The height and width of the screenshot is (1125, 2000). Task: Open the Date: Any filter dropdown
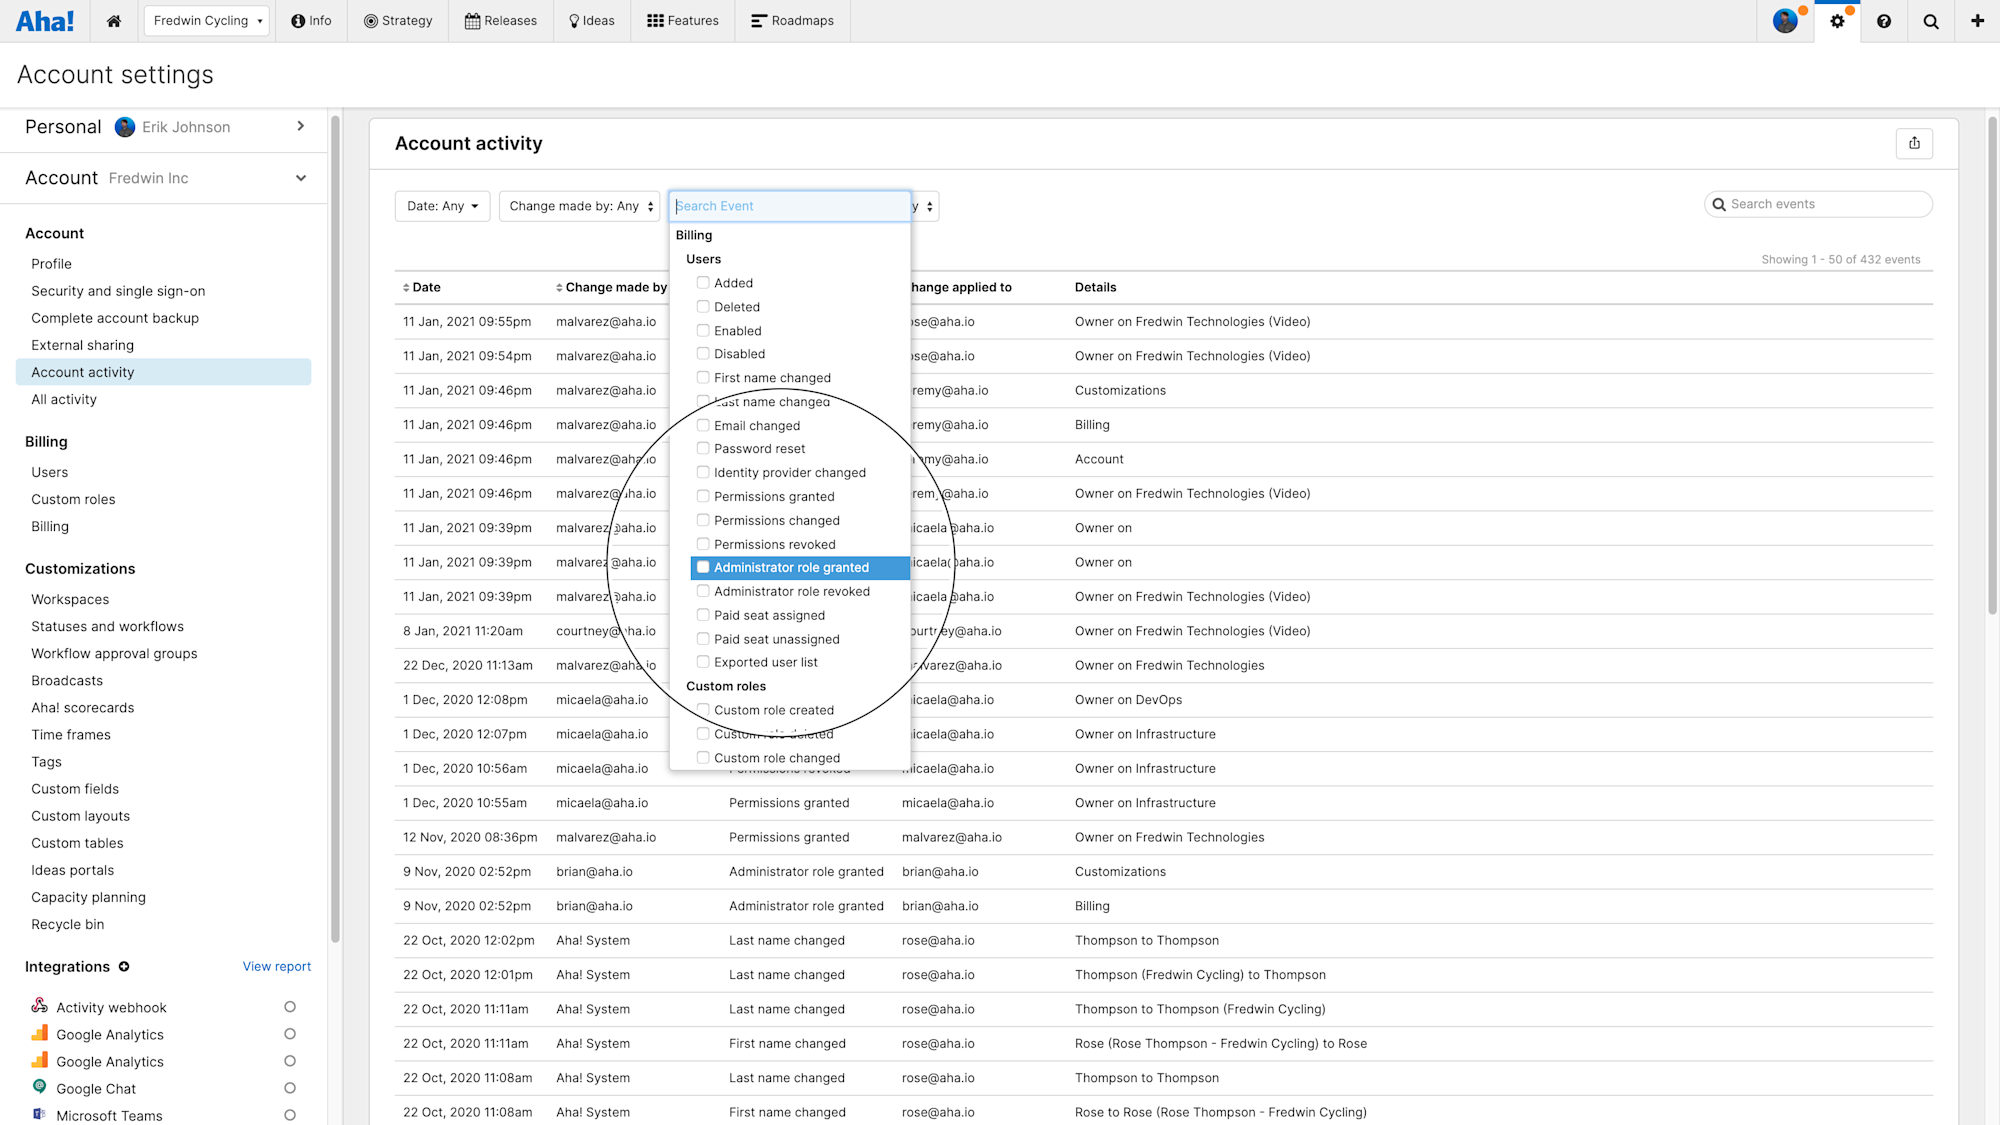tap(442, 206)
